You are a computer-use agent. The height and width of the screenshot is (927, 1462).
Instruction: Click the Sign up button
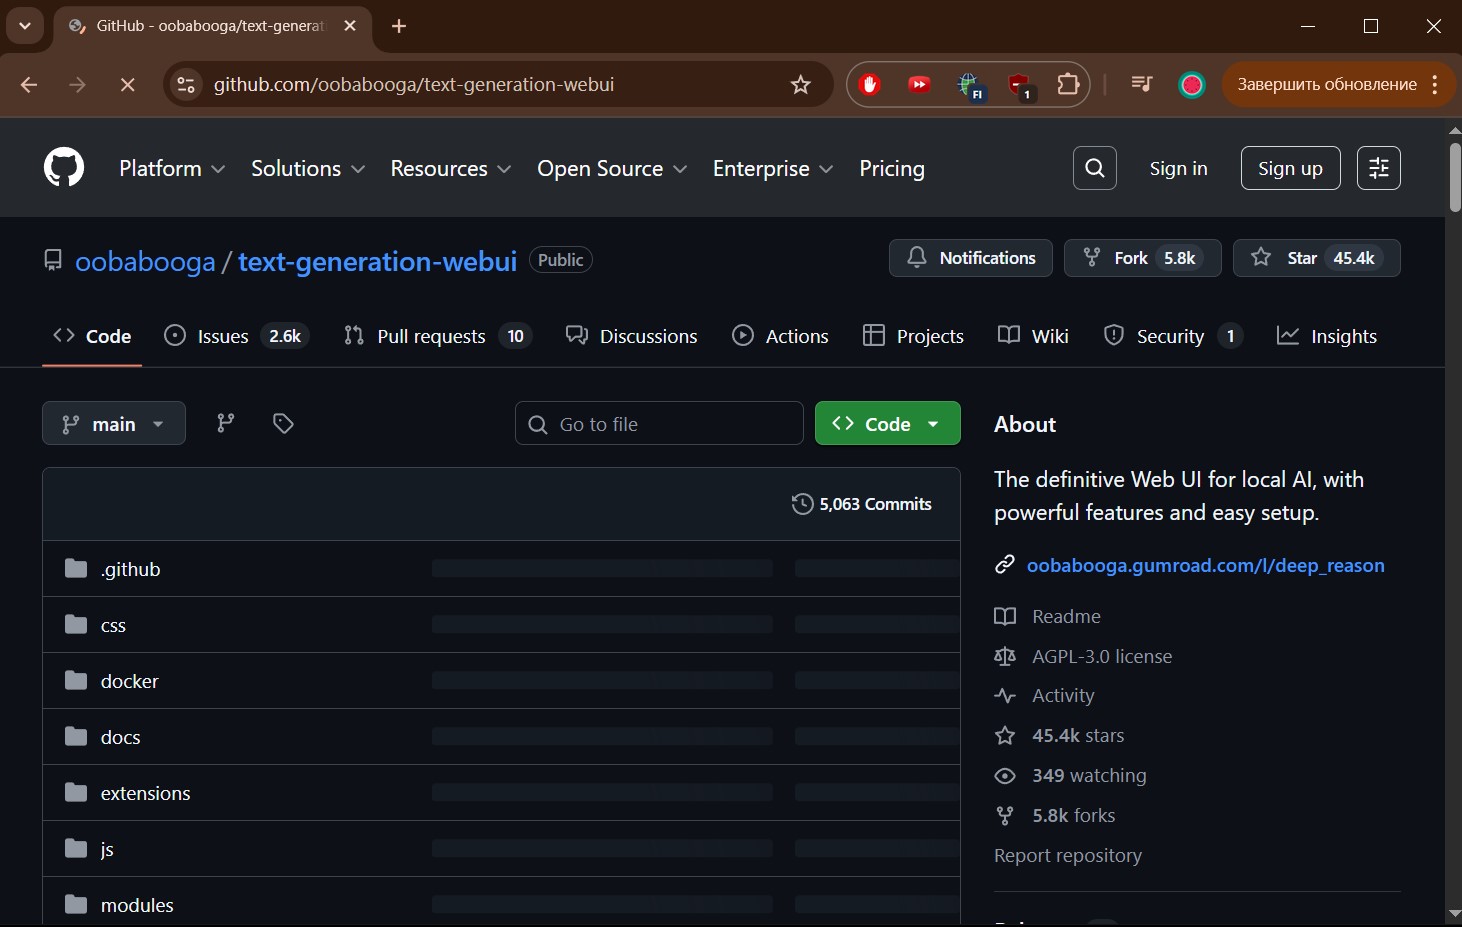1290,168
